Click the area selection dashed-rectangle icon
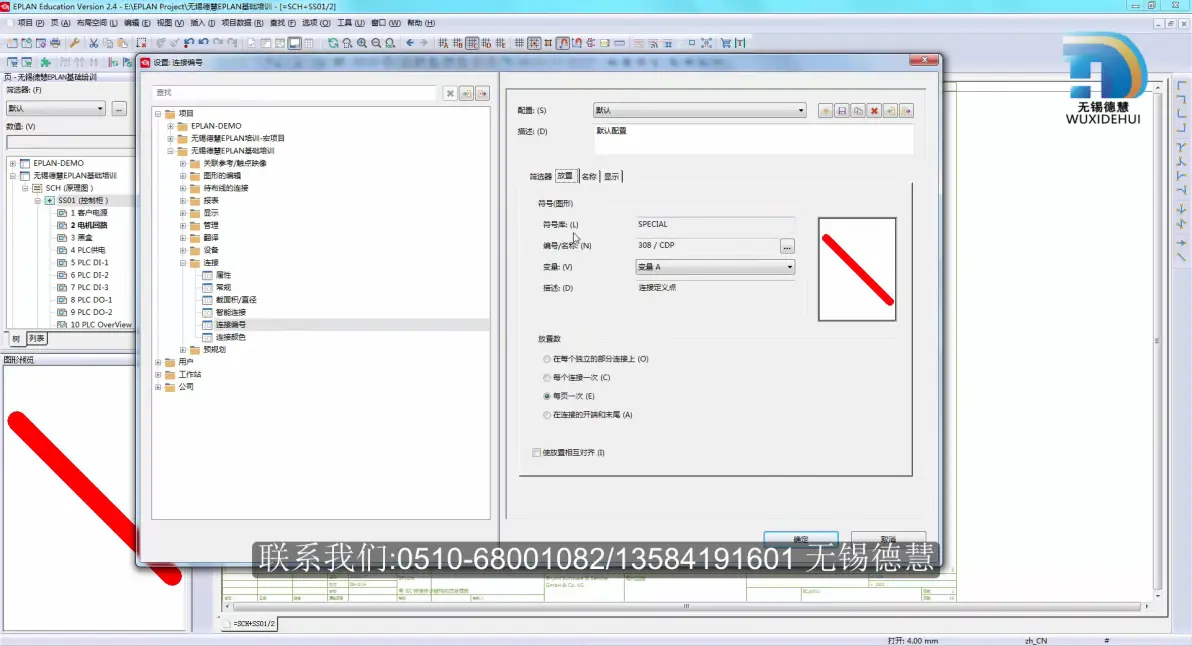 141,43
